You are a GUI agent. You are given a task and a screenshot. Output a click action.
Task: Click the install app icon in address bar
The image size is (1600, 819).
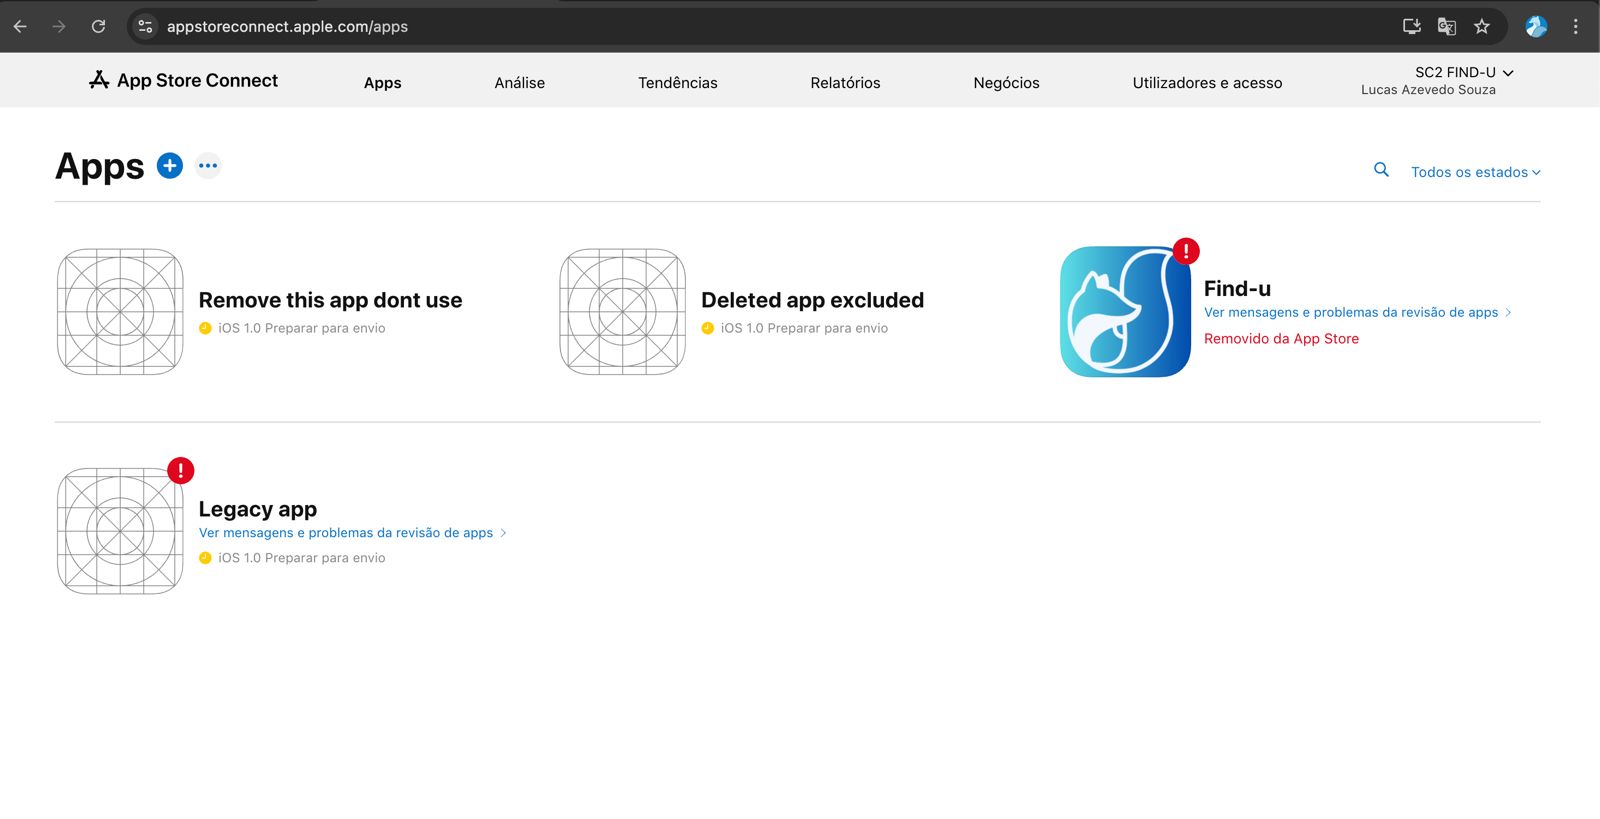(1411, 27)
